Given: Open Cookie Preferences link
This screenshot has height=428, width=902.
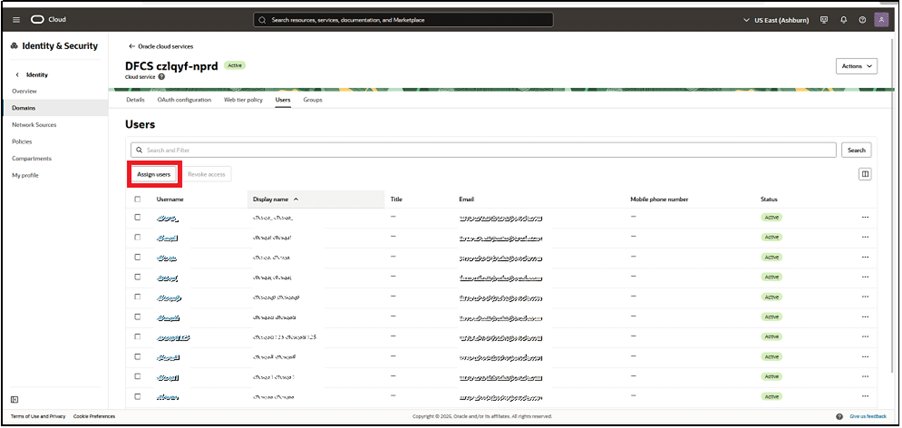Looking at the screenshot, I should 94,416.
